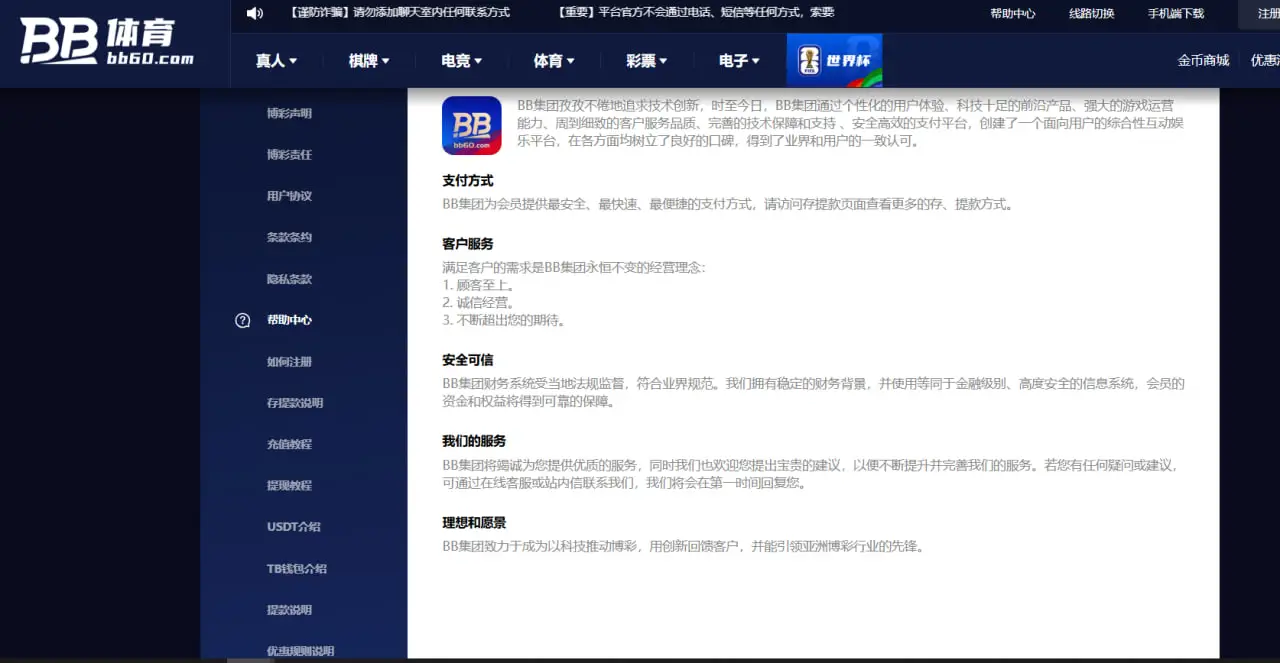Click the BB app logo image in article
Screen dimensions: 1280x663
tap(472, 125)
